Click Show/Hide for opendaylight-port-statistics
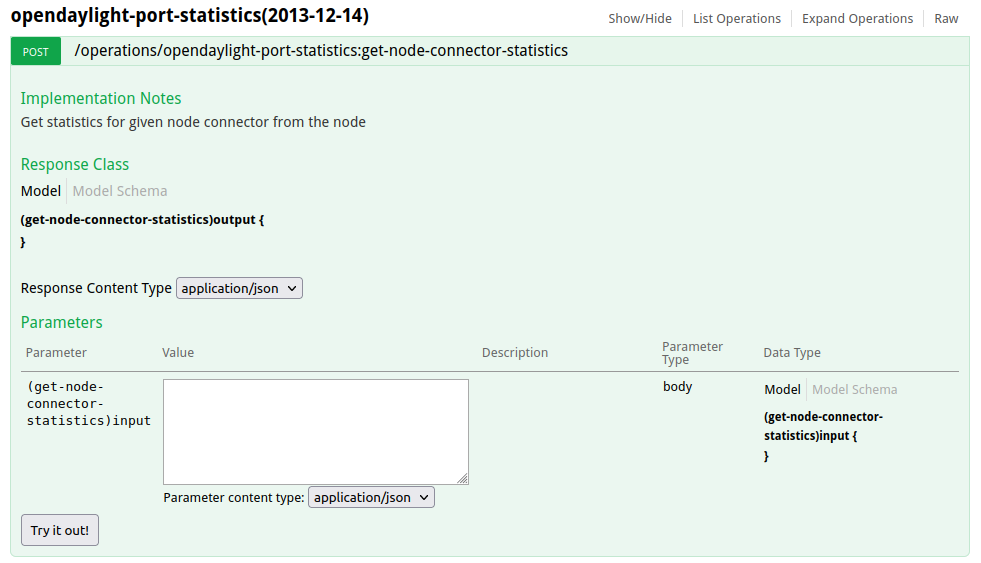This screenshot has width=981, height=563. click(x=640, y=19)
